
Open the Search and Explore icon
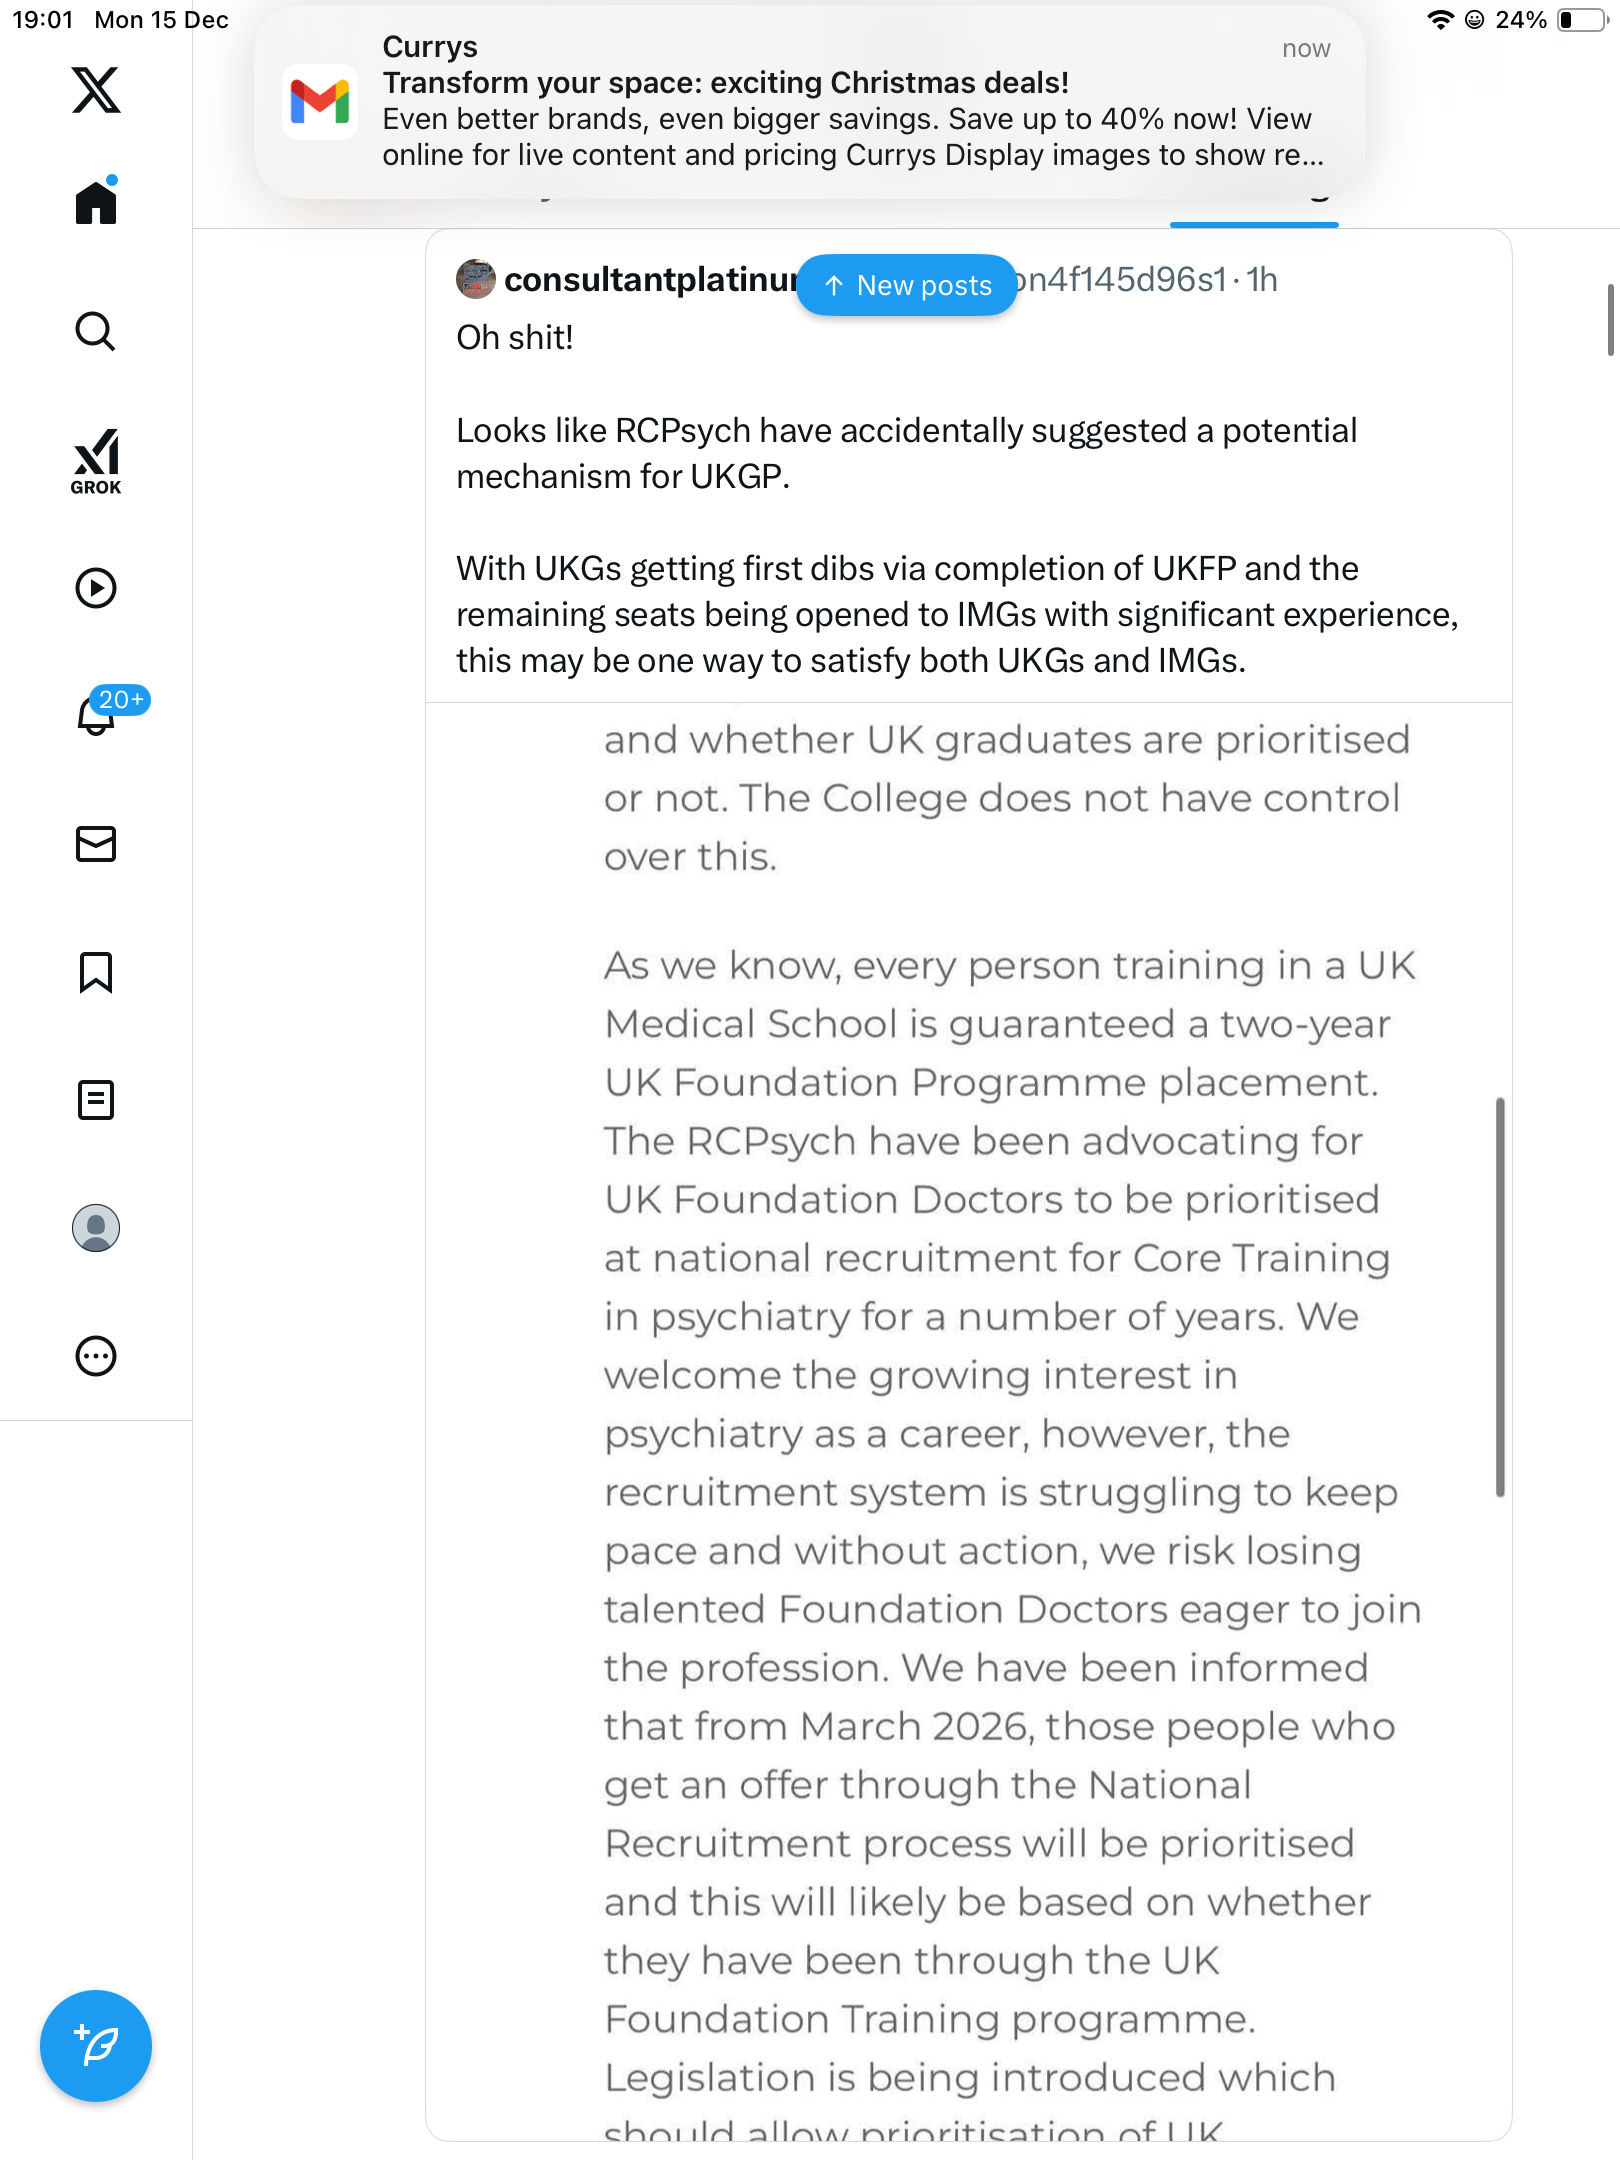click(96, 332)
